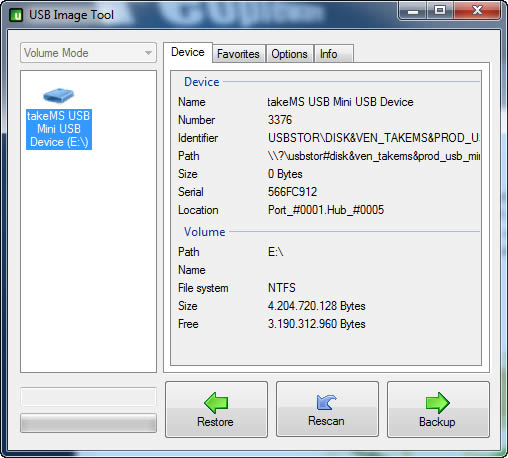Click the Free label
This screenshot has height=458, width=508.
(188, 324)
